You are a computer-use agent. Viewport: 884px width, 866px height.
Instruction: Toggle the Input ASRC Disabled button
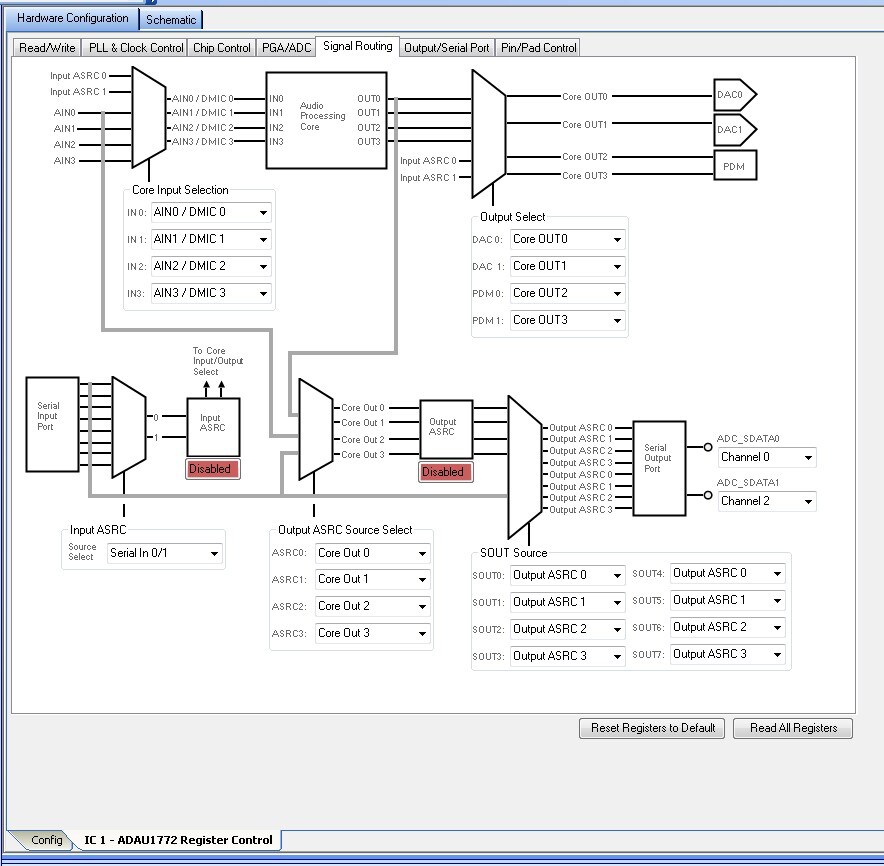(x=213, y=469)
